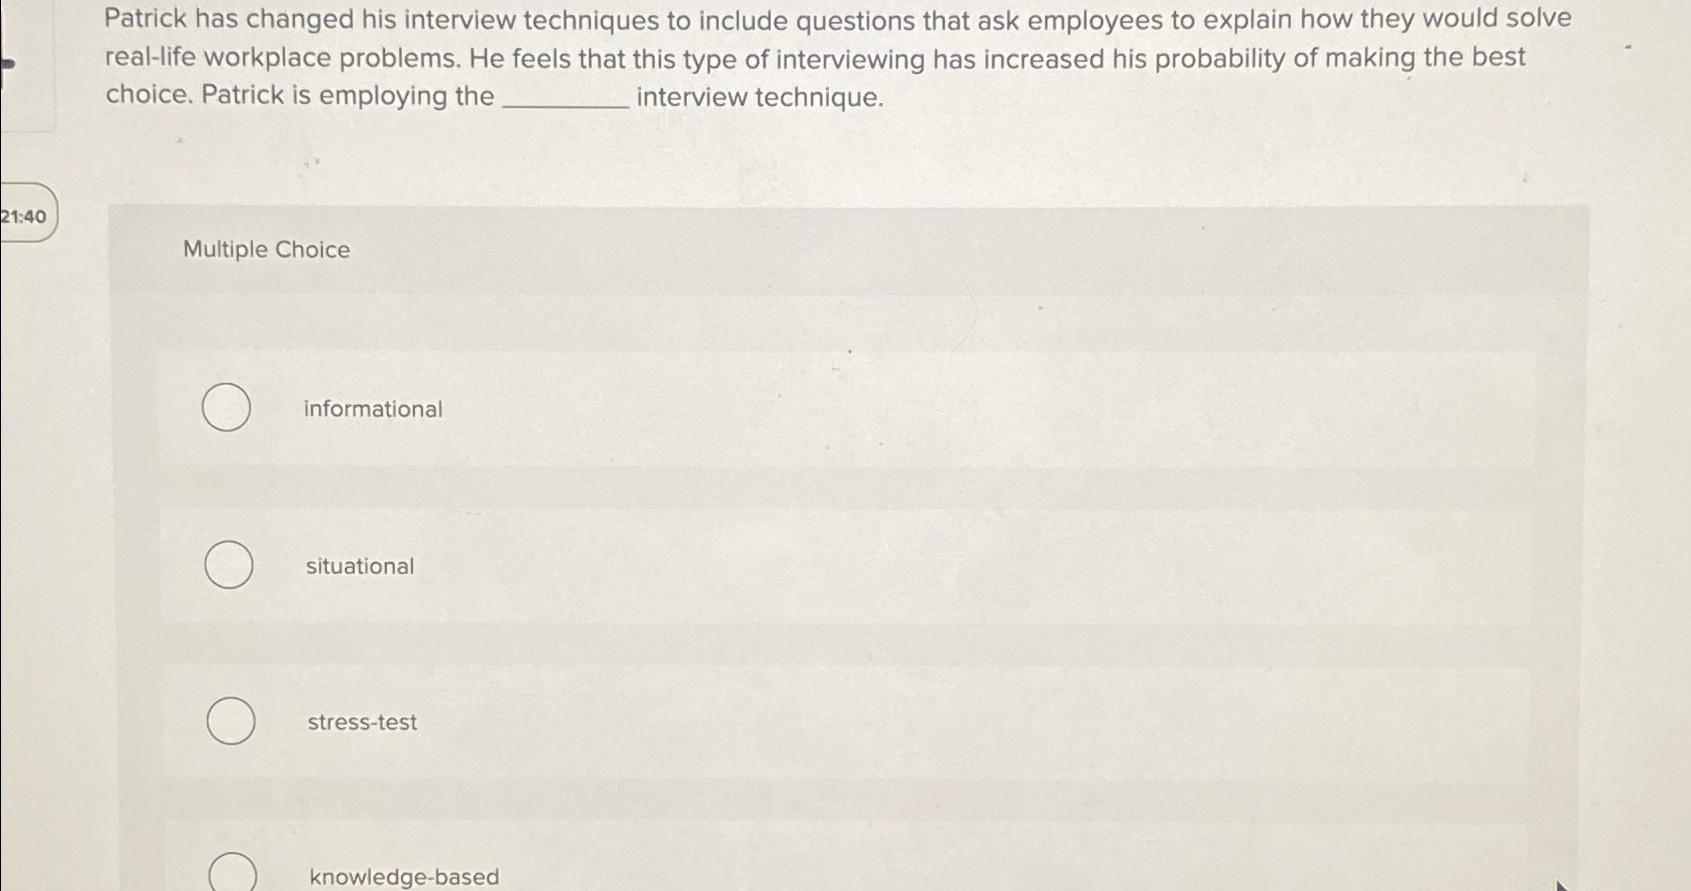
Task: Click the Multiple Choice heading
Action: 265,249
